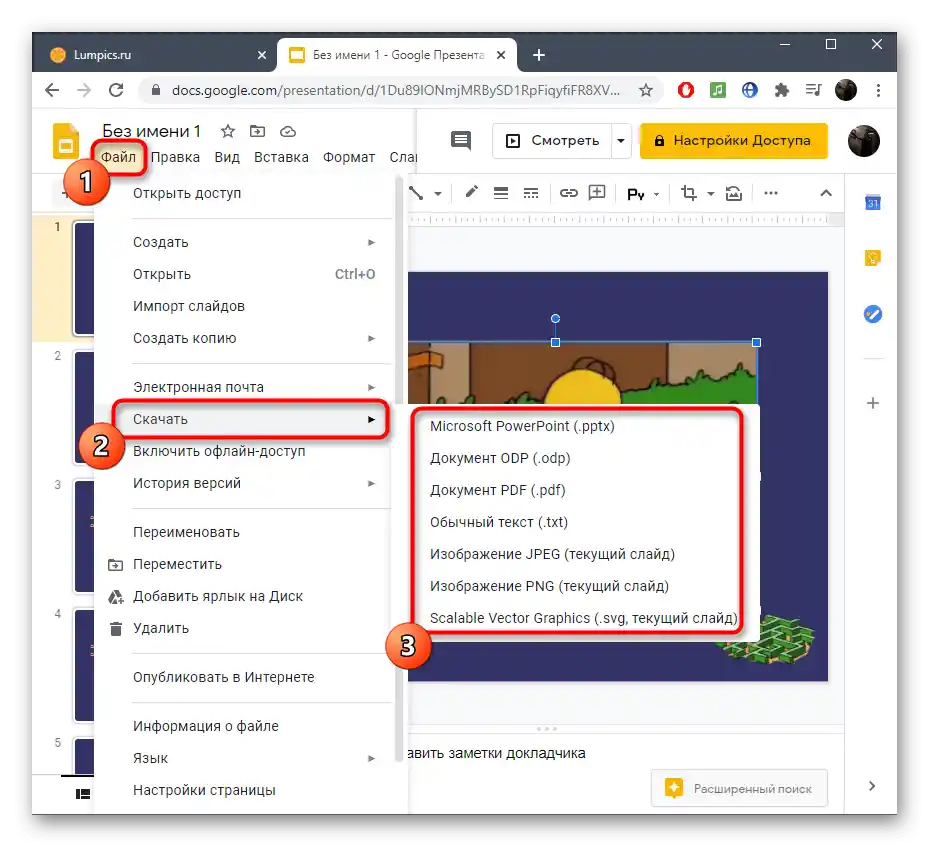Click the green music extension icon
929x847 pixels.
click(x=717, y=90)
